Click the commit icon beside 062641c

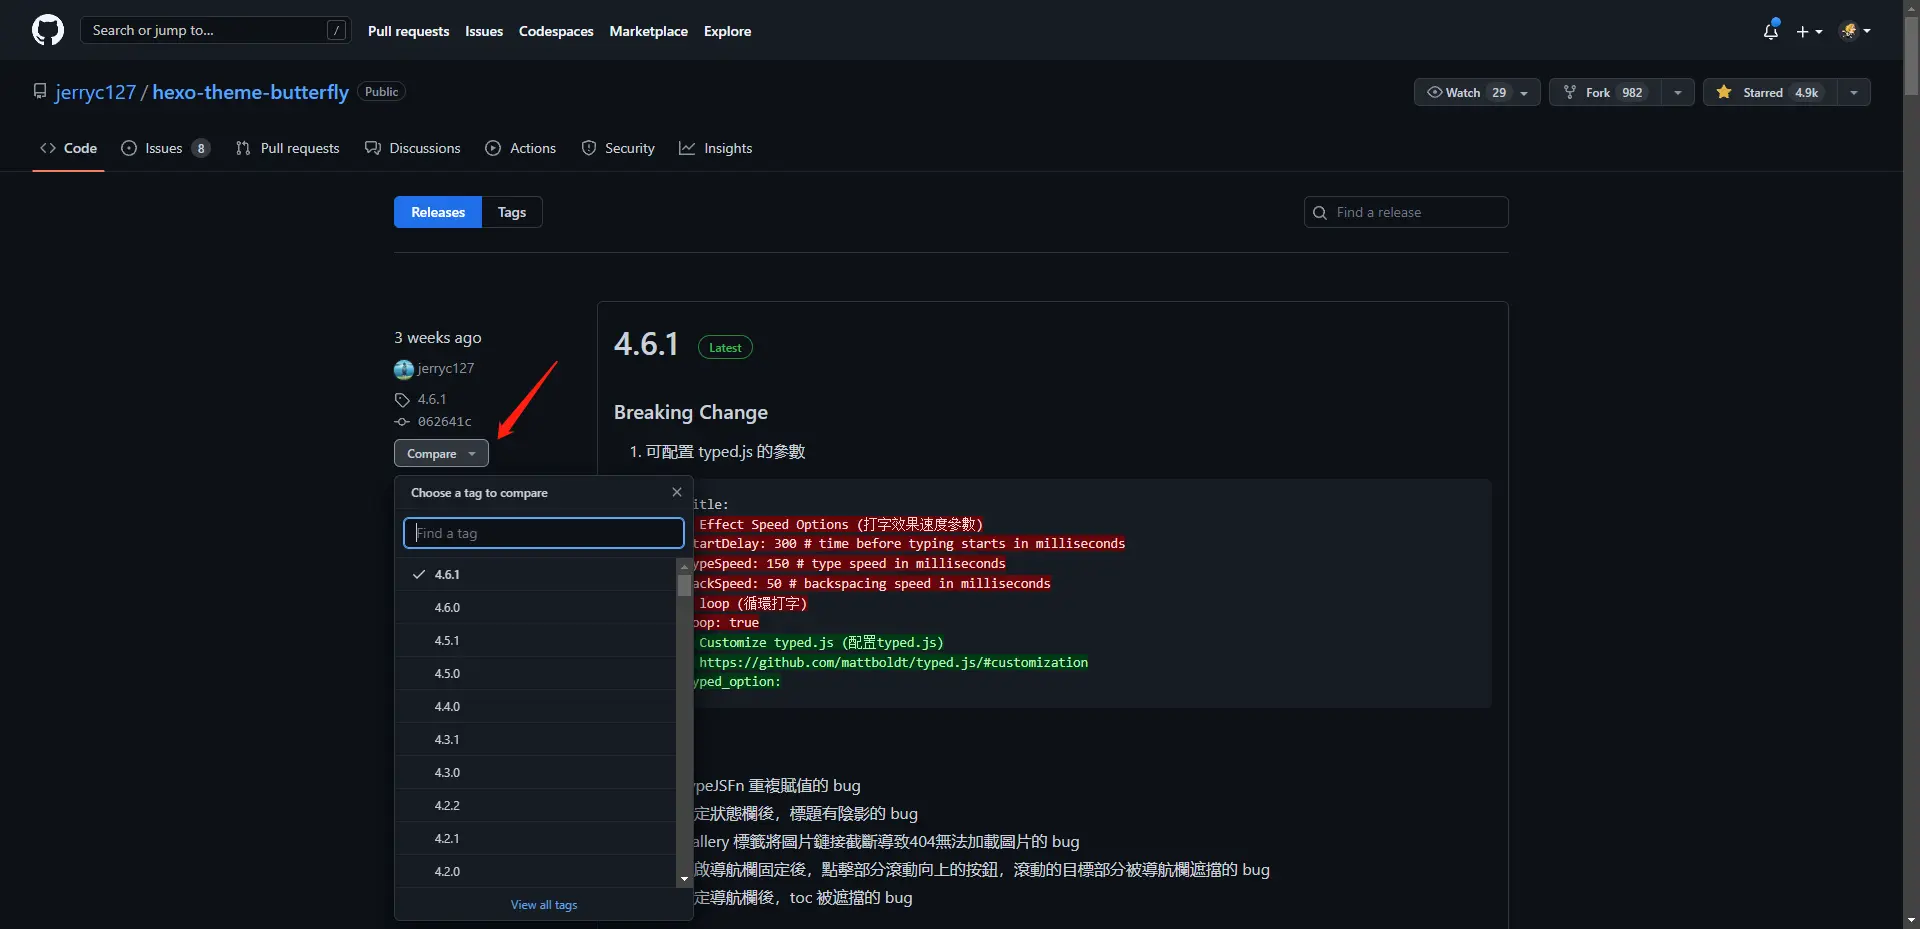402,422
